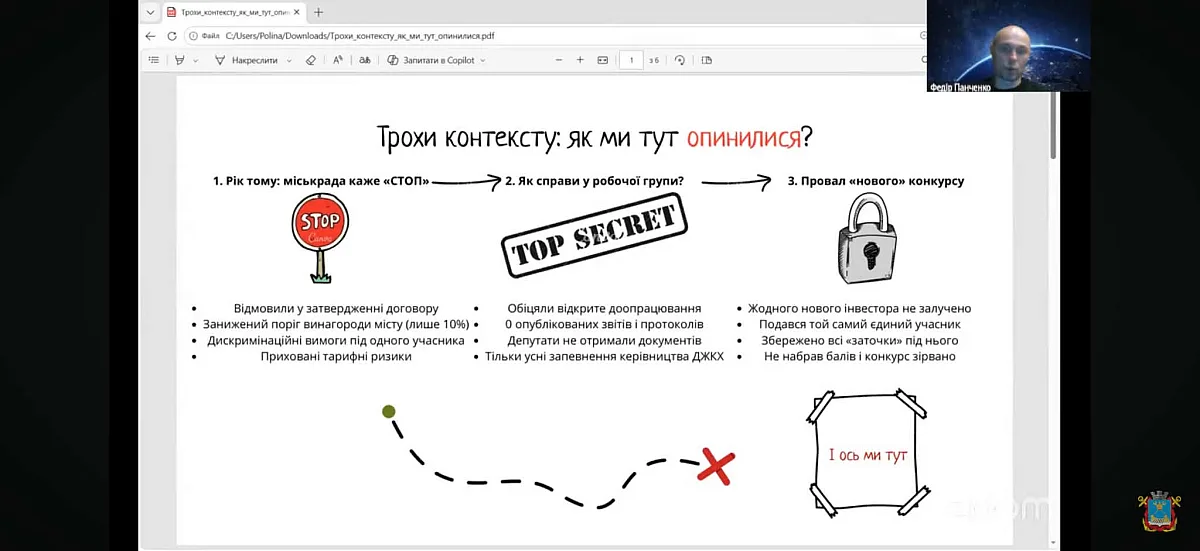1200x551 pixels.
Task: Open the read aloud tool
Action: tap(338, 60)
